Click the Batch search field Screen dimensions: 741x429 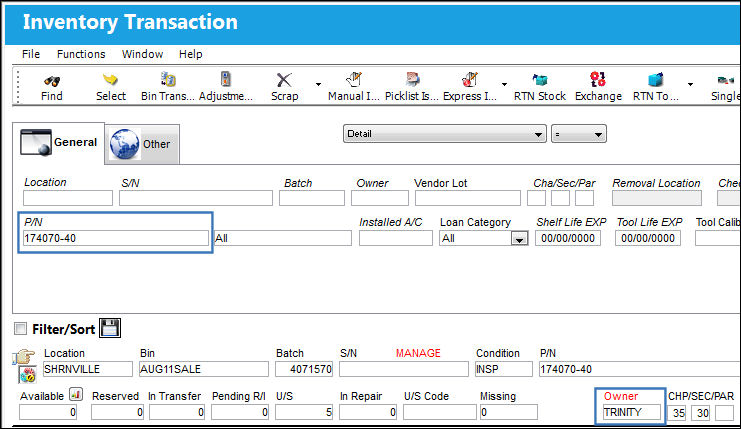(x=312, y=198)
